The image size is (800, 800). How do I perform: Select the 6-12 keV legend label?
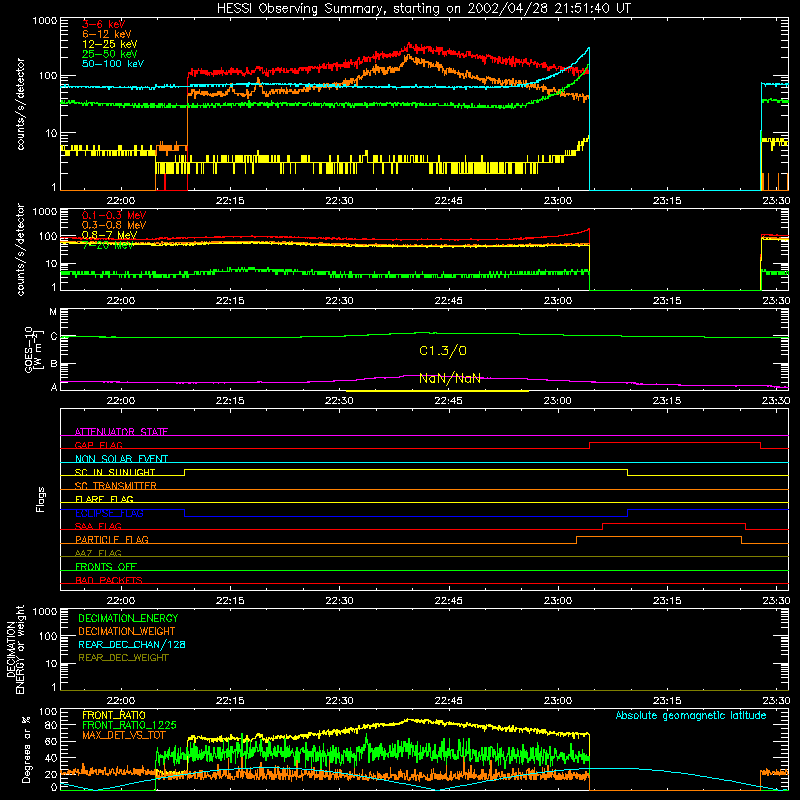point(107,34)
